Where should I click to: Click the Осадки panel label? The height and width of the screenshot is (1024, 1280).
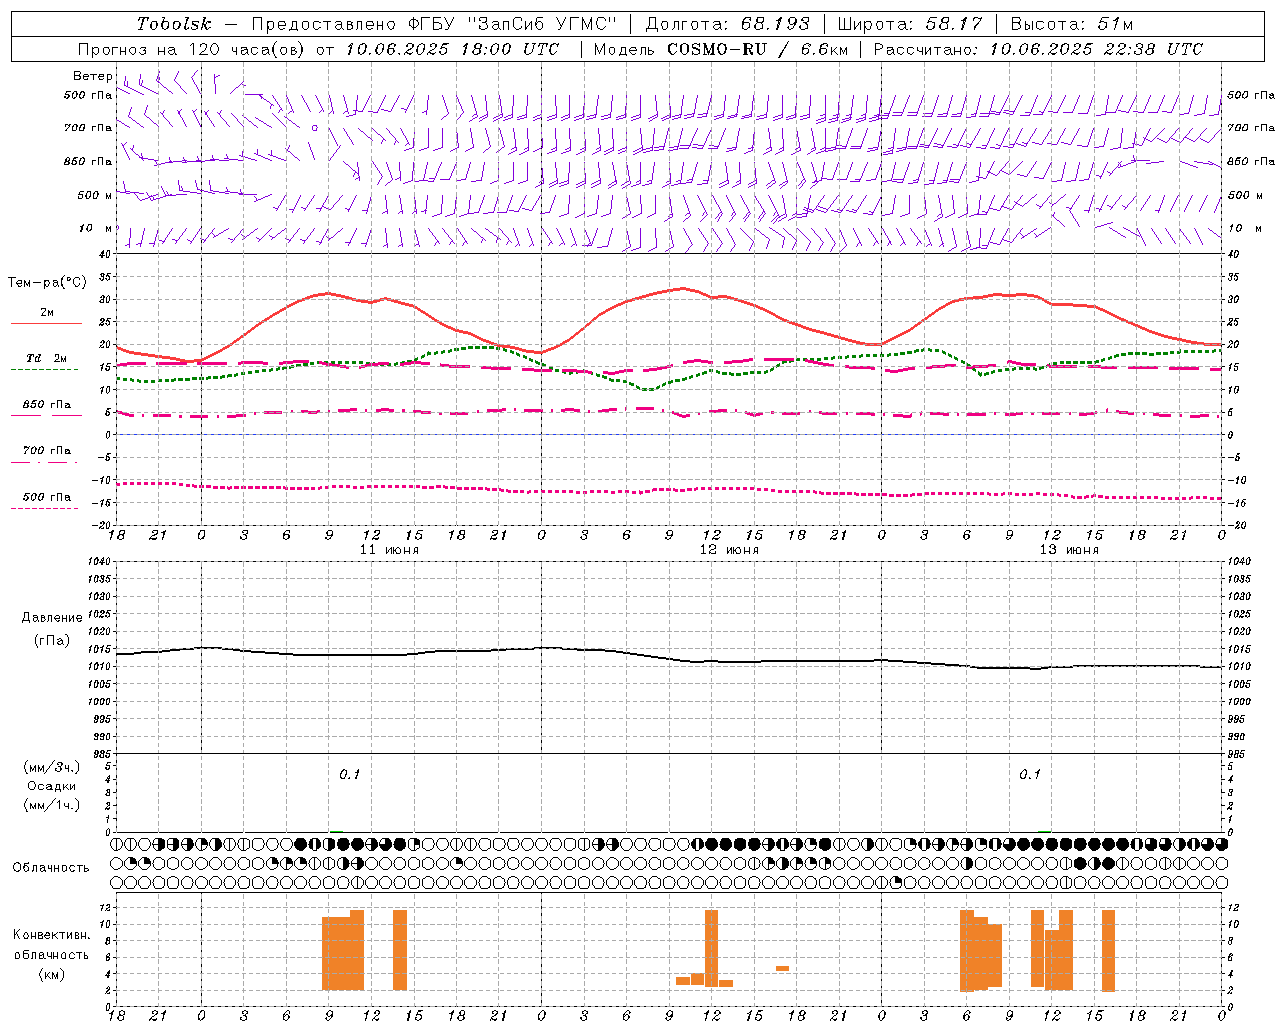pos(52,786)
